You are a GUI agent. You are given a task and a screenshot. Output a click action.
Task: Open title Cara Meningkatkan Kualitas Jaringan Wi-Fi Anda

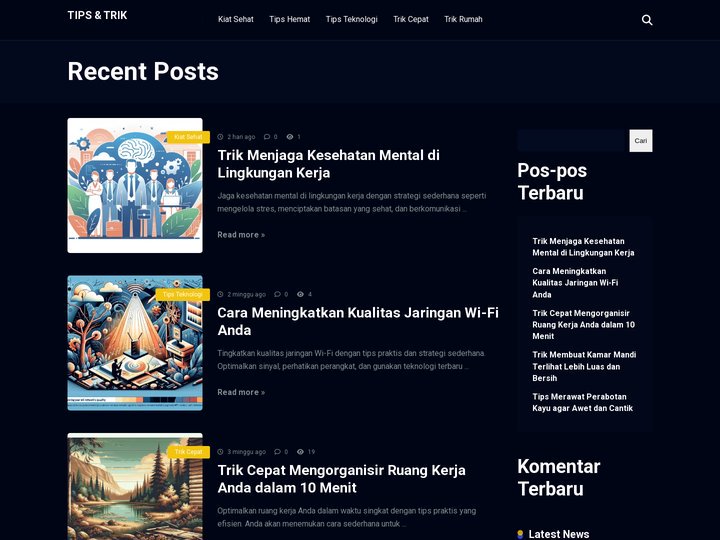tap(358, 321)
